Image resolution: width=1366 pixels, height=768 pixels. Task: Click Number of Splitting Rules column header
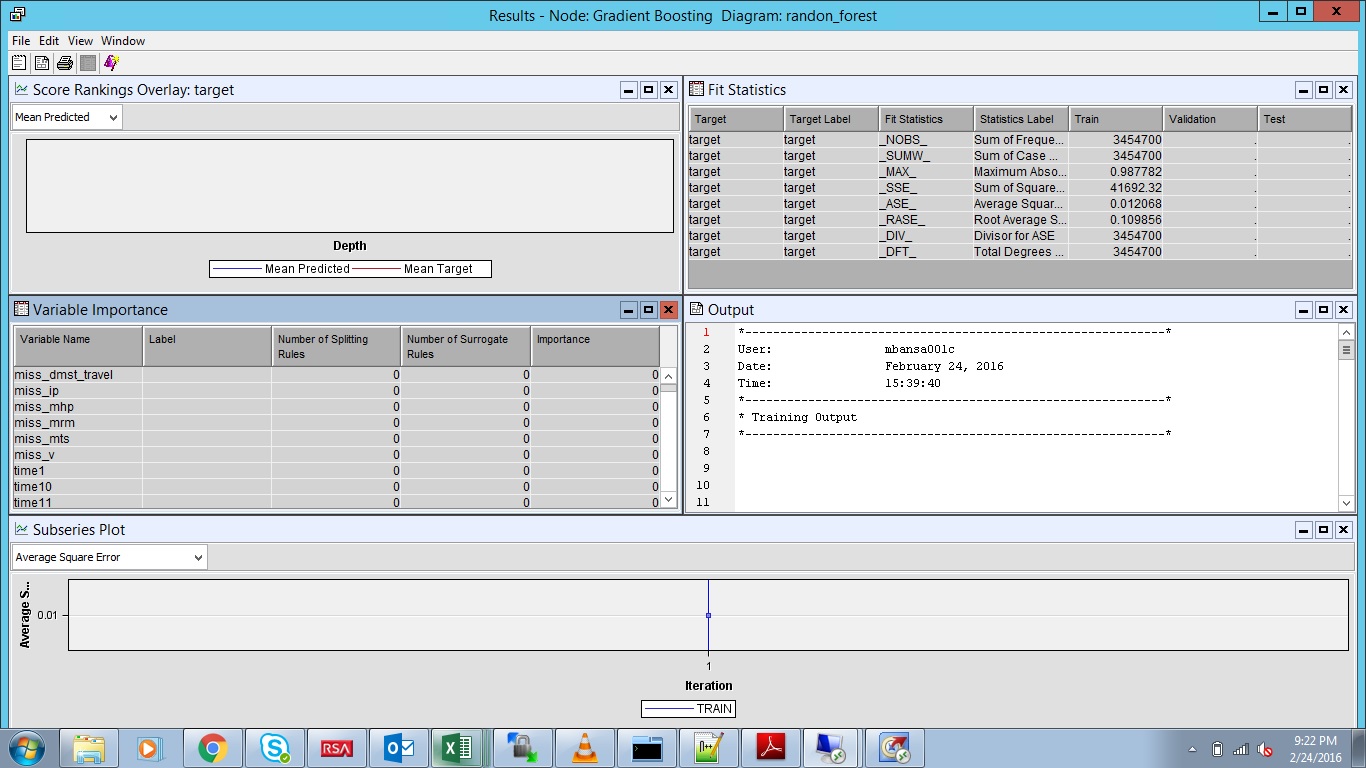tap(335, 346)
